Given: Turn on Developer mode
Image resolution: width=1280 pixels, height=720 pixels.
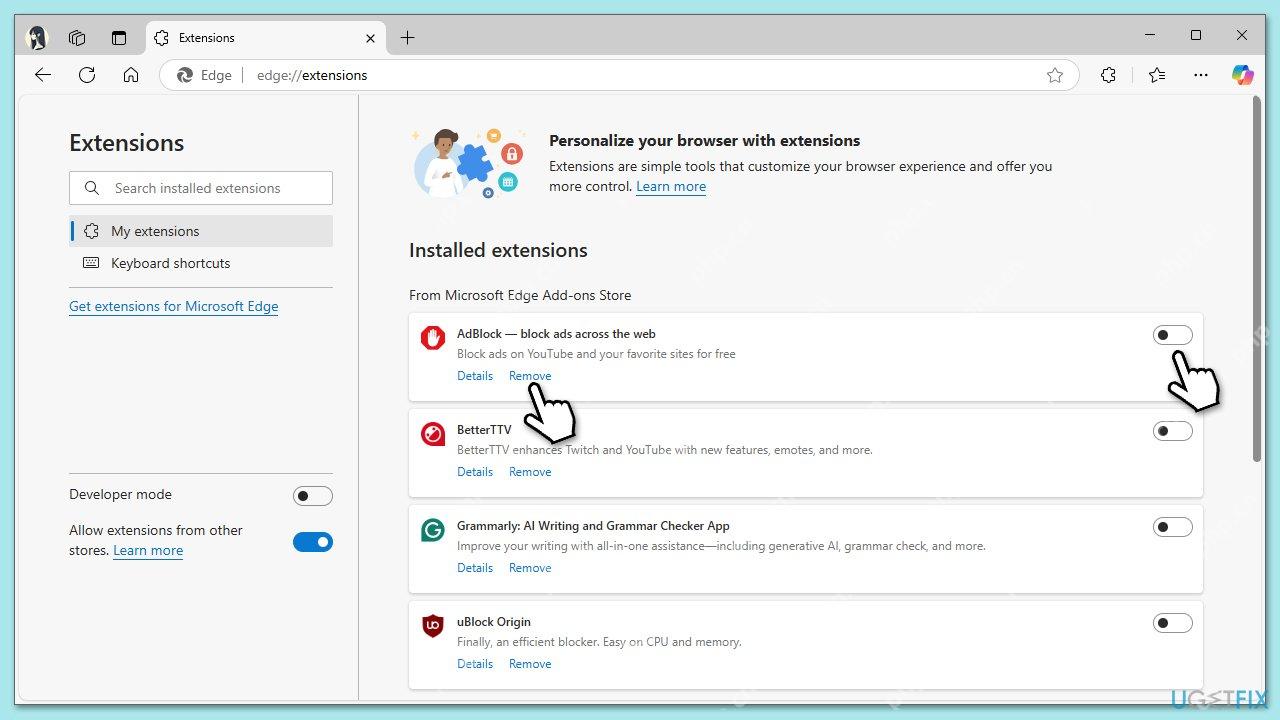Looking at the screenshot, I should pos(313,495).
